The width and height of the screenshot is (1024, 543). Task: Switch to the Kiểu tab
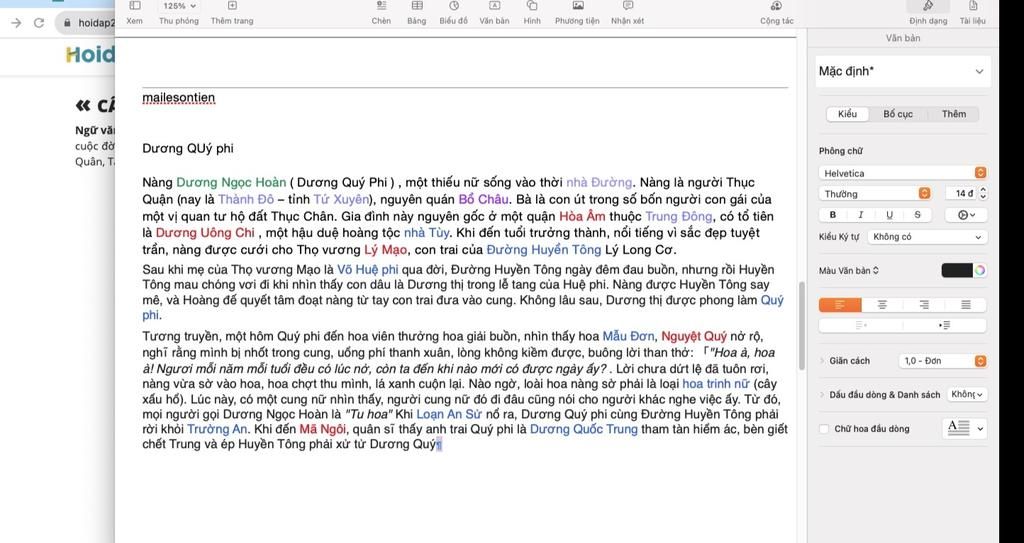pos(847,114)
